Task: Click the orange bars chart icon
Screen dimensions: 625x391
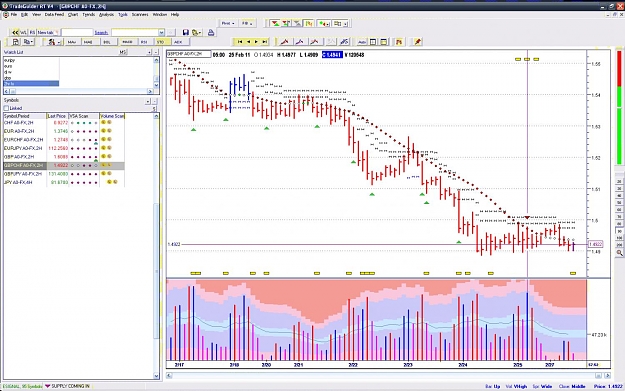Action: tap(399, 41)
